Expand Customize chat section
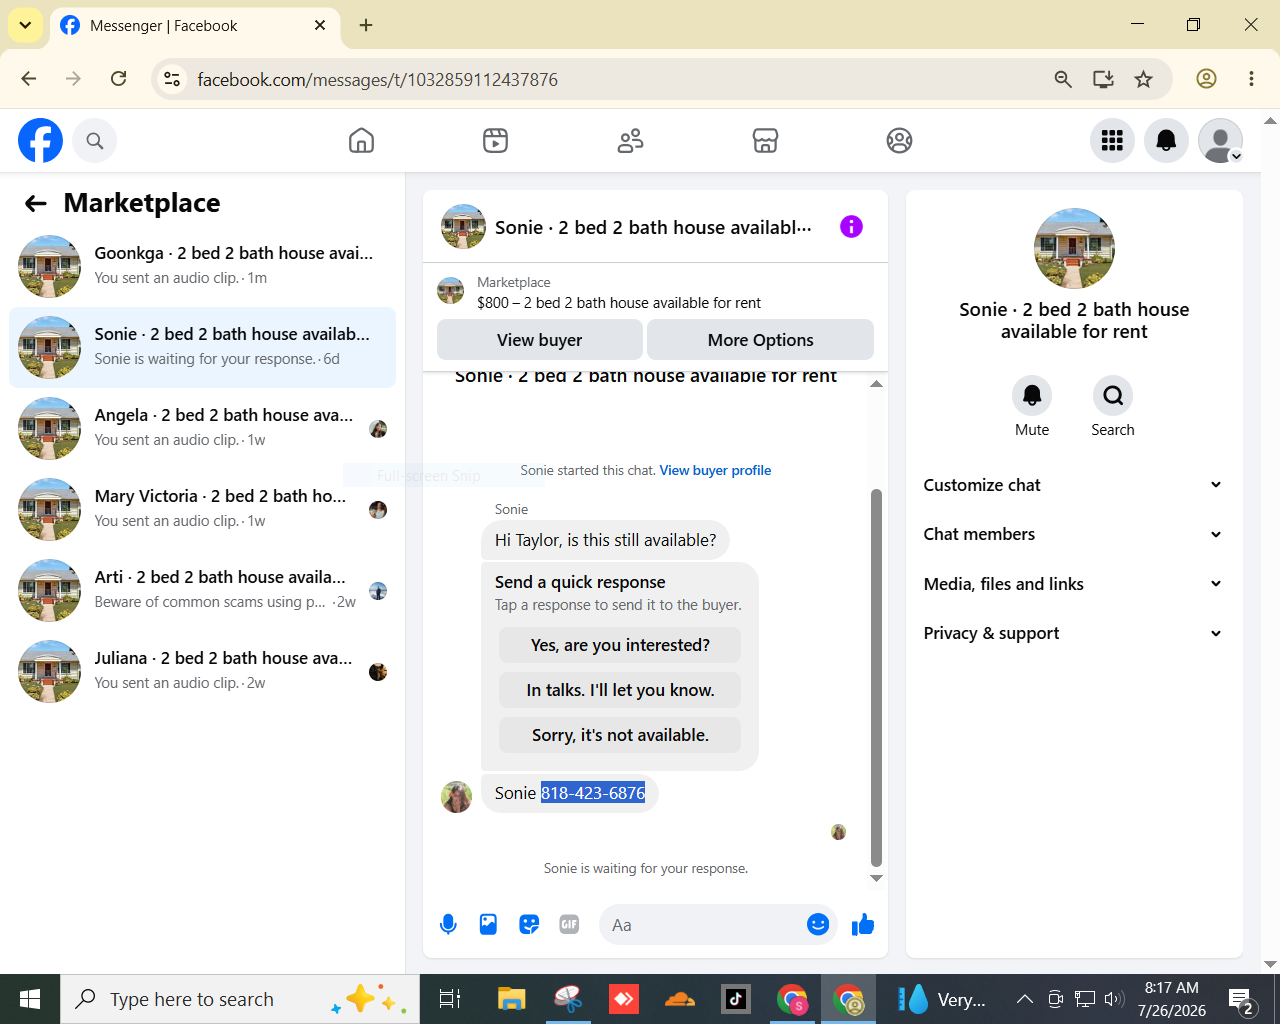The width and height of the screenshot is (1280, 1024). [1073, 485]
